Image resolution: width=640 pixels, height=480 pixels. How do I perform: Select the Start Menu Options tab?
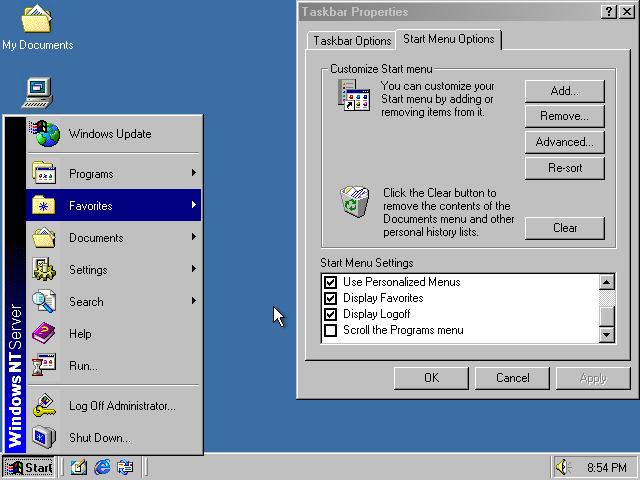(x=449, y=39)
